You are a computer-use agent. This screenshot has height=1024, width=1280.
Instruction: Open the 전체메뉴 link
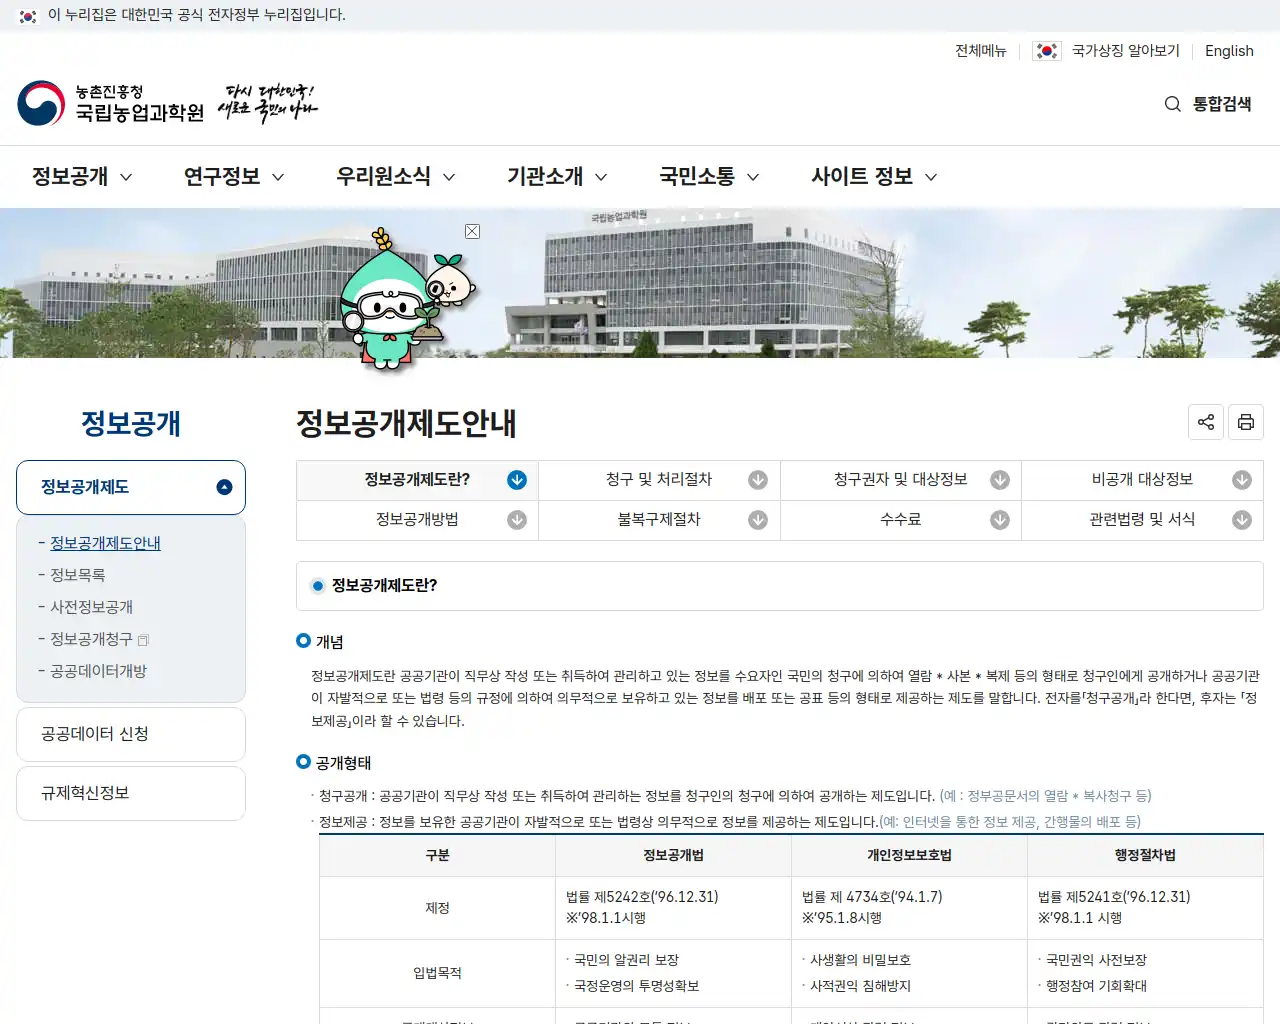[980, 51]
